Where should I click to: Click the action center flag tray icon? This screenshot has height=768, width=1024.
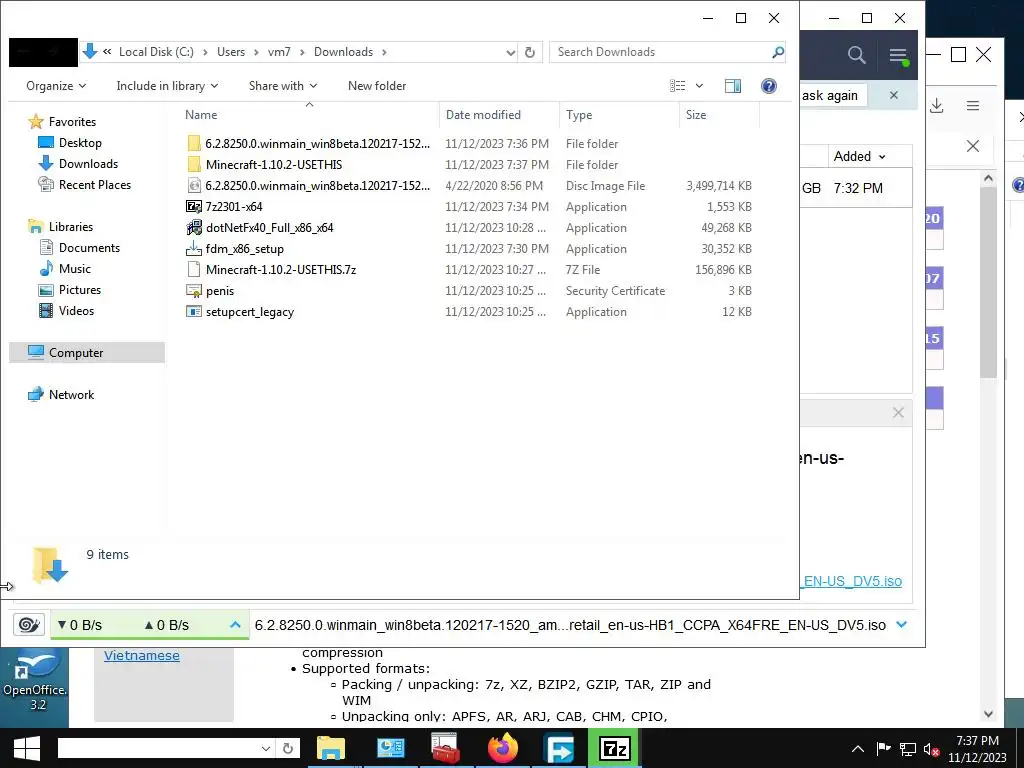point(883,749)
